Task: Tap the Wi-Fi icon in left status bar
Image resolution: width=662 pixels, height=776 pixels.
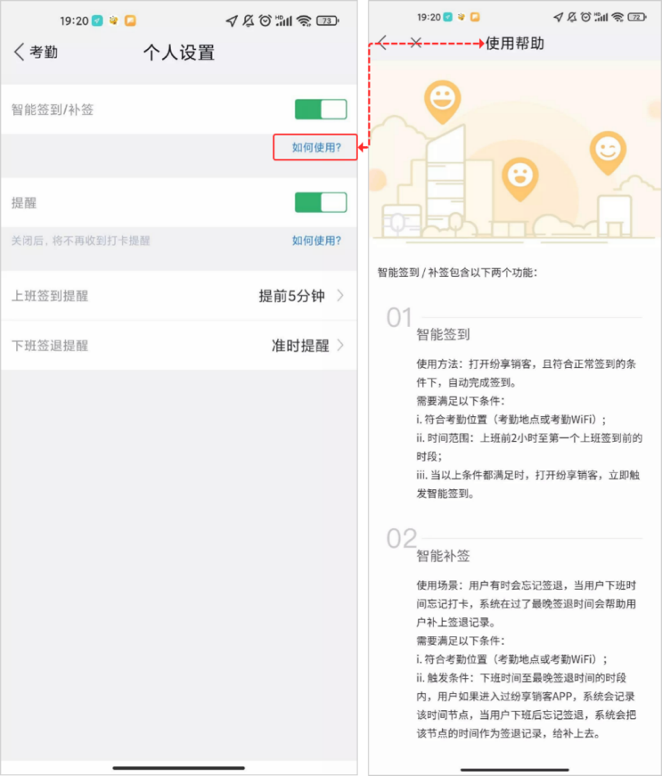Action: pos(304,21)
